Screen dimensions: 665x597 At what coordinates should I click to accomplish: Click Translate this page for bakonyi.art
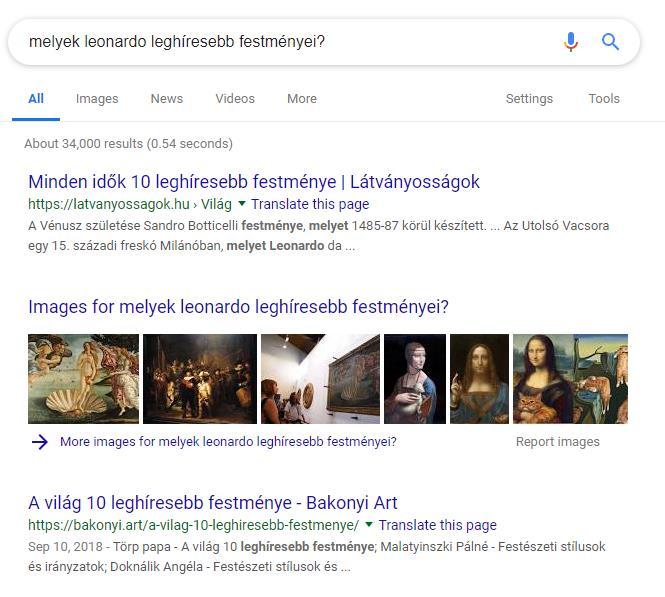pyautogui.click(x=438, y=525)
